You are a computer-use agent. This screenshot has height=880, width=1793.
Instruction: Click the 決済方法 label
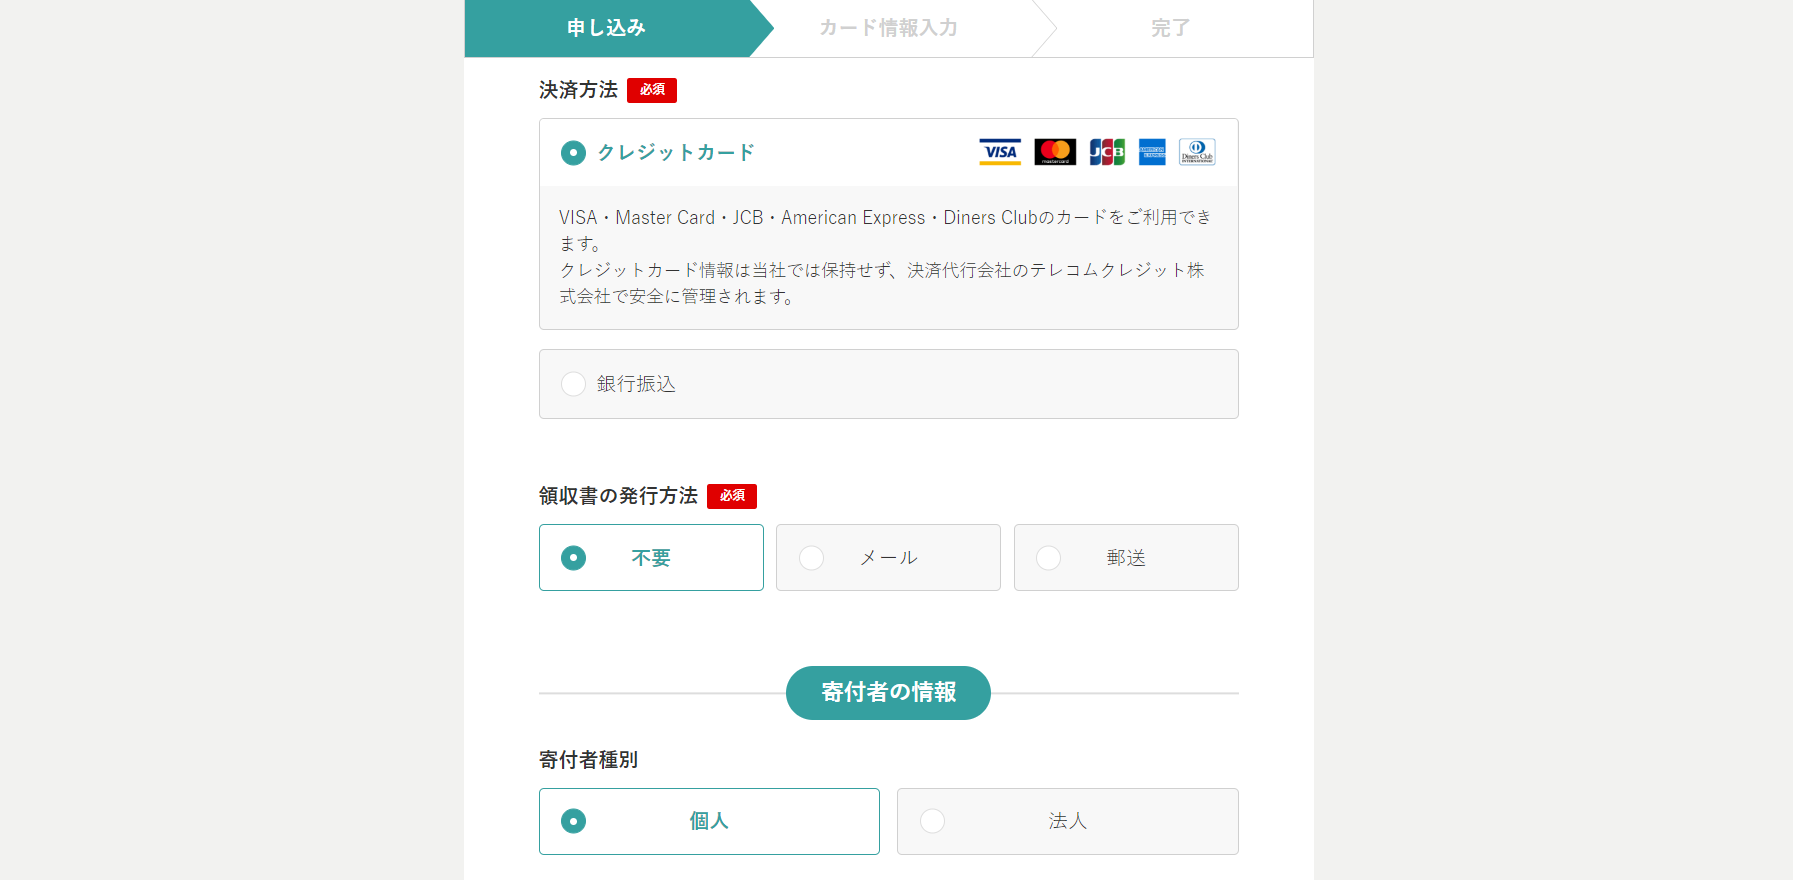coord(578,90)
